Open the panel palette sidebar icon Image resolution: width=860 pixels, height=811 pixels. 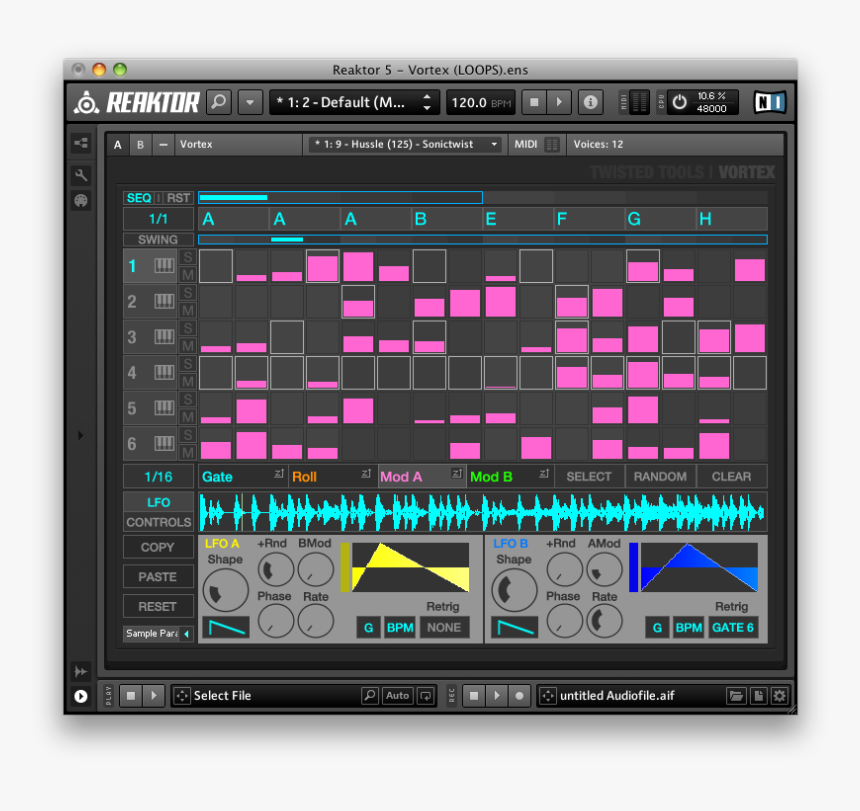click(81, 201)
